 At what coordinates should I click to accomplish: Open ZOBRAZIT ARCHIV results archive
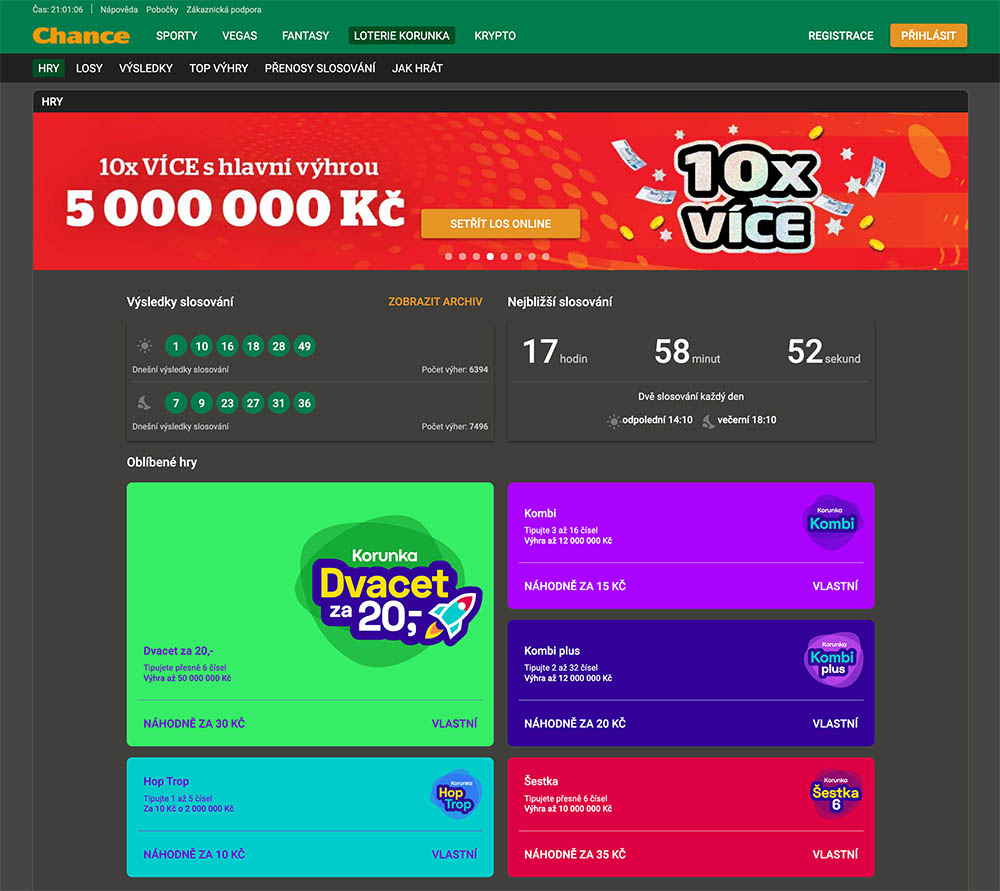pyautogui.click(x=436, y=302)
